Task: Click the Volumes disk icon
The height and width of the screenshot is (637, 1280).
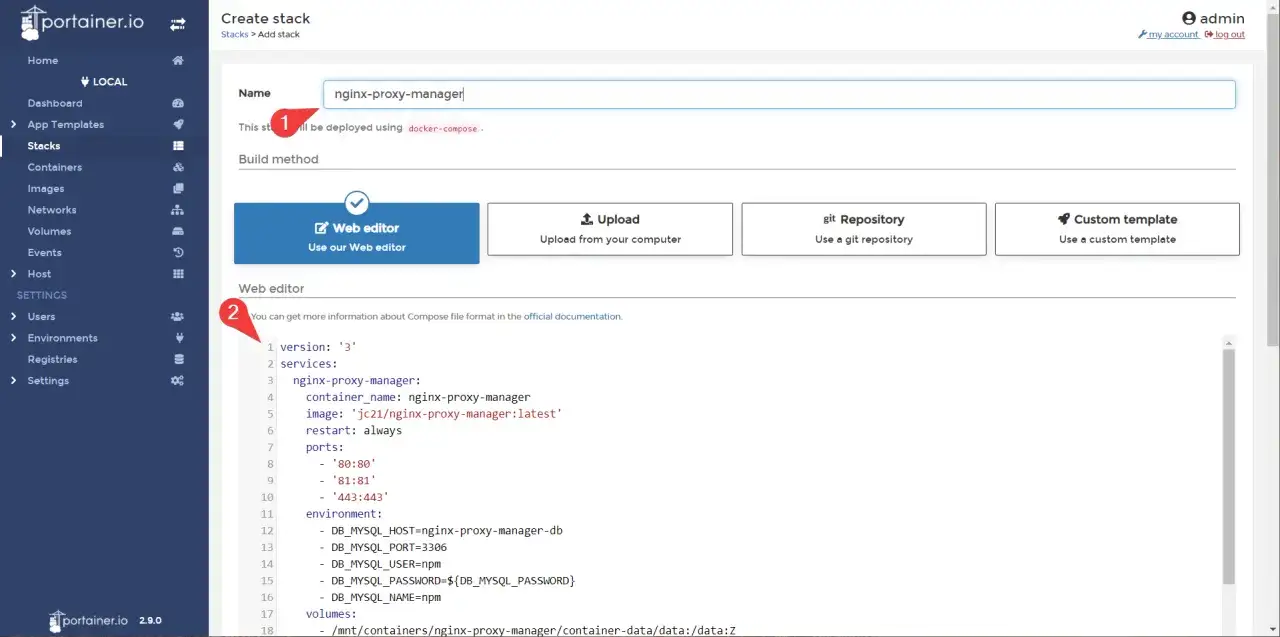Action: [178, 231]
